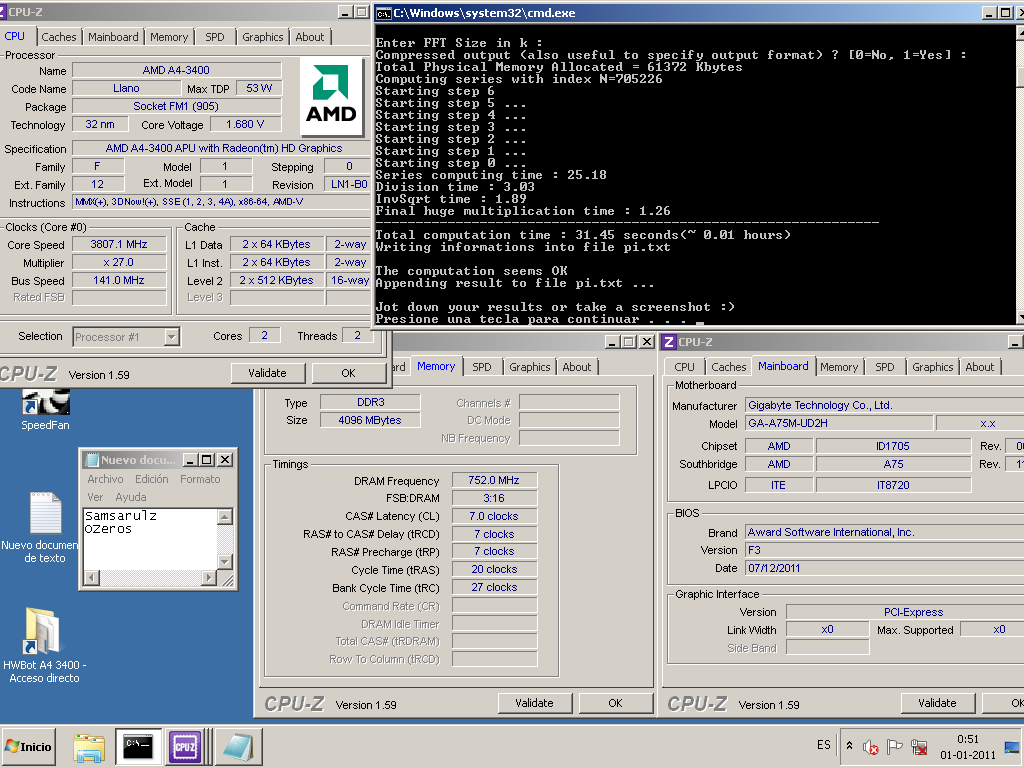Viewport: 1024px width, 768px height.
Task: Open the Ver menu in Notepad
Action: [95, 497]
